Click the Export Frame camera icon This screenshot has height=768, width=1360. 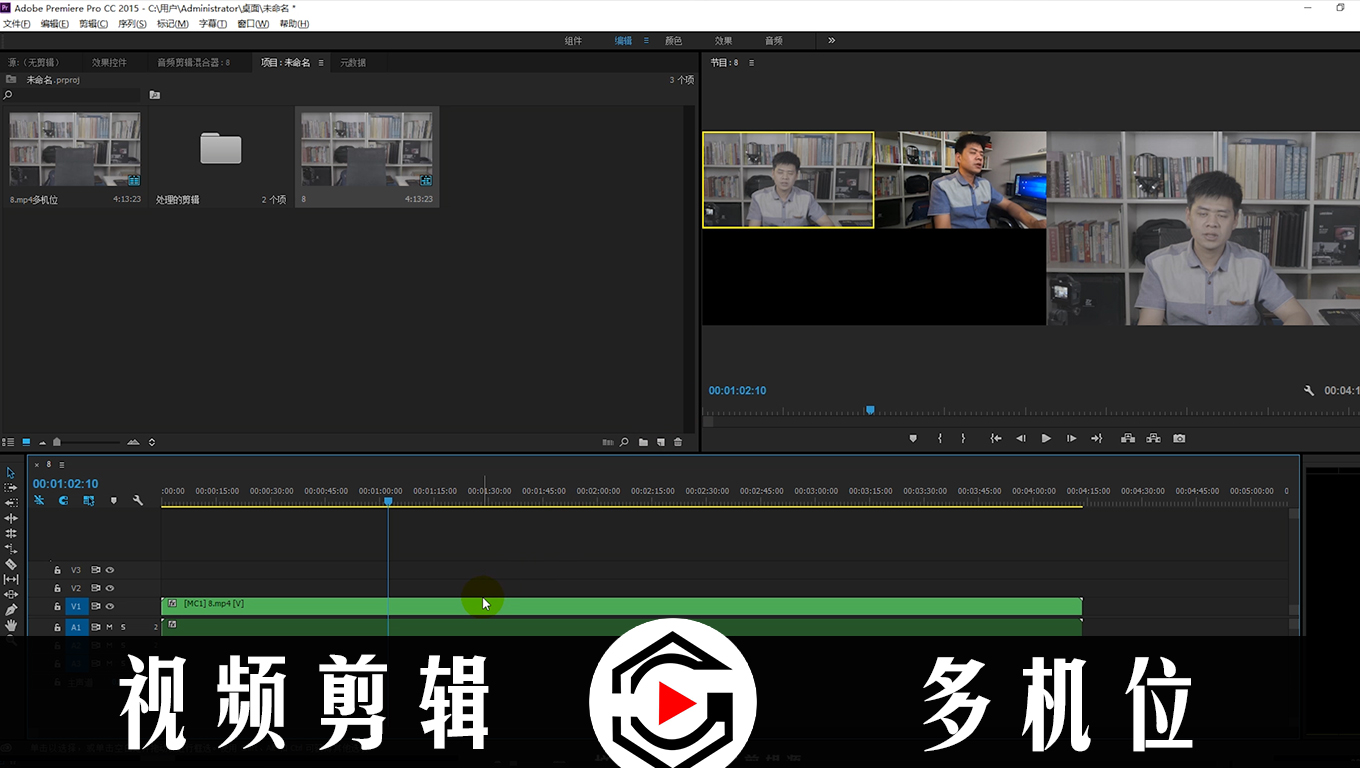click(1179, 438)
